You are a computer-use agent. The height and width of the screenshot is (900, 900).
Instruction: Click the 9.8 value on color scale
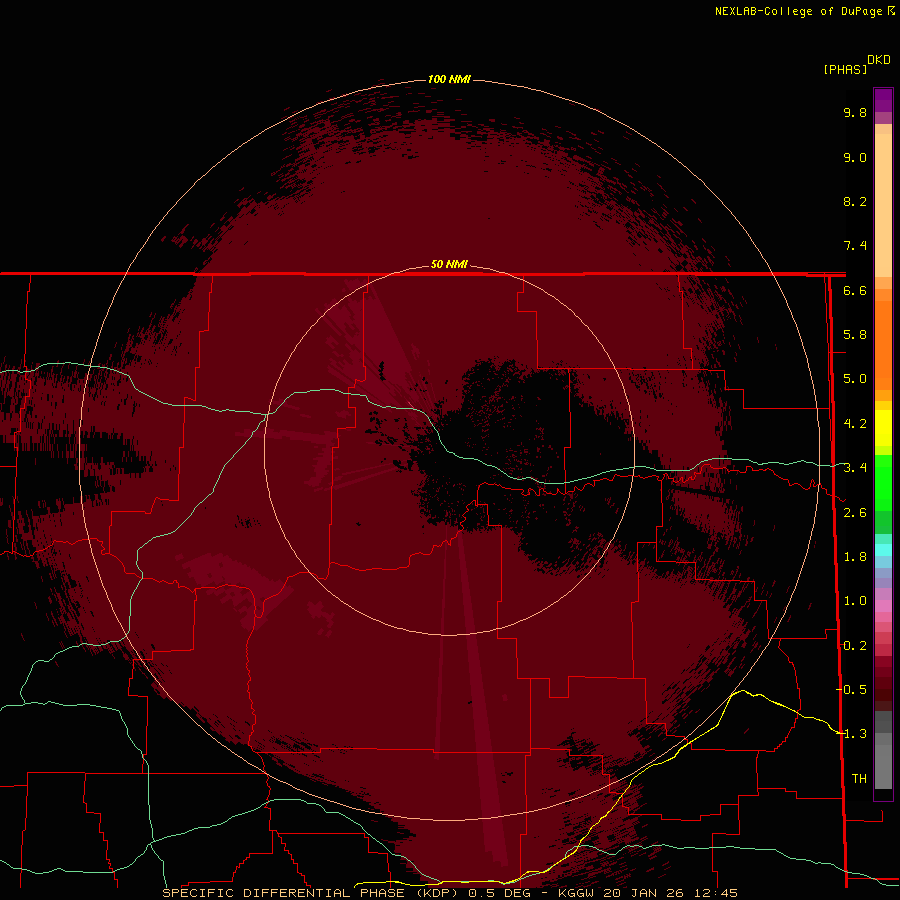point(855,112)
